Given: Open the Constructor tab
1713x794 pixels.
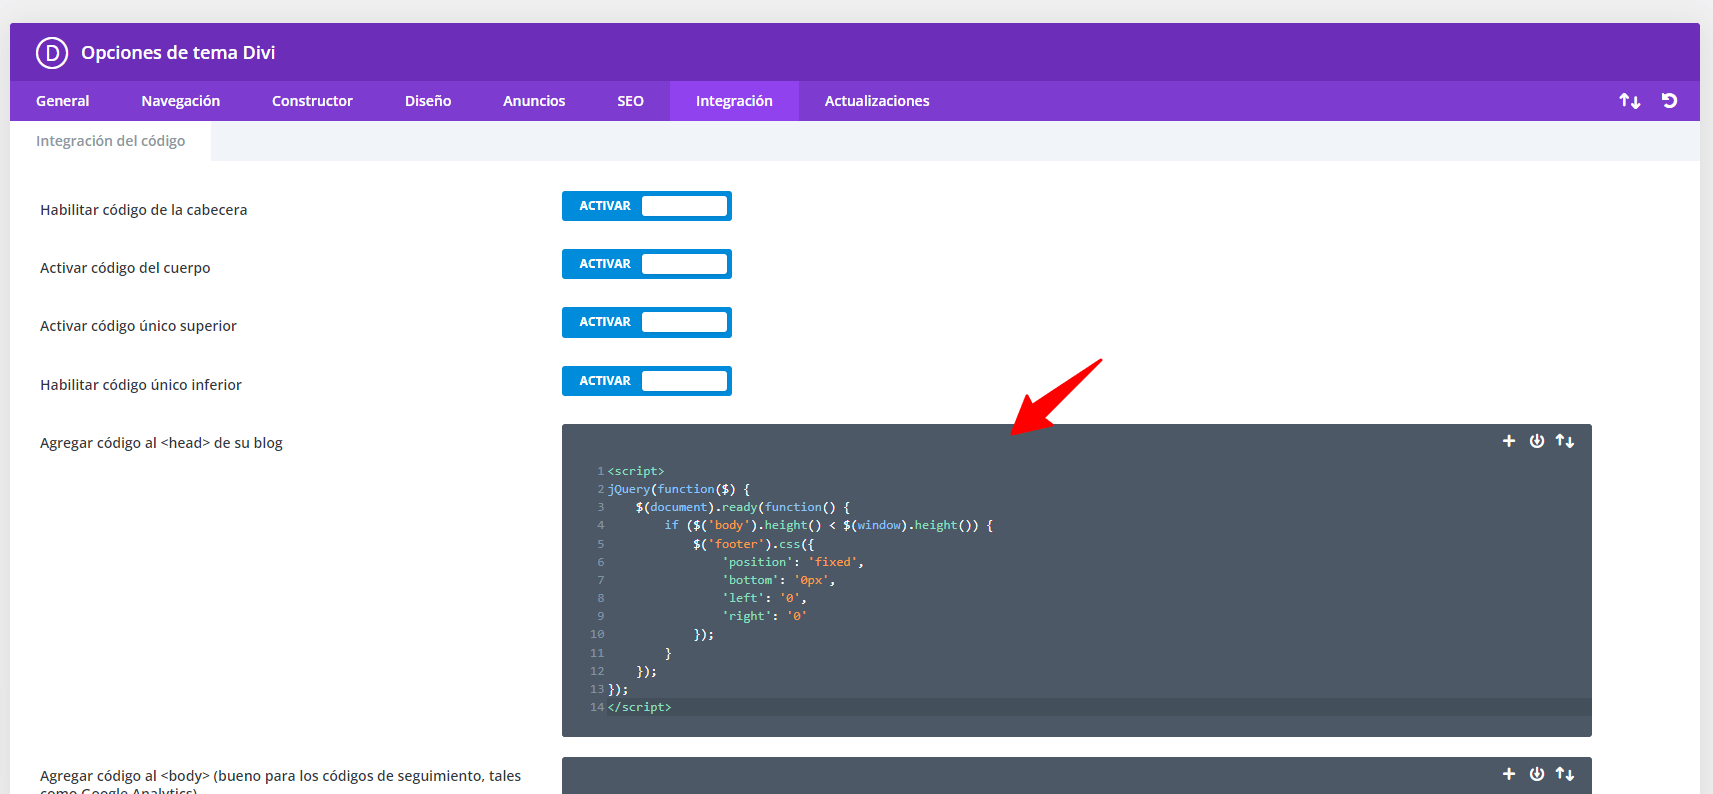Looking at the screenshot, I should coord(312,101).
